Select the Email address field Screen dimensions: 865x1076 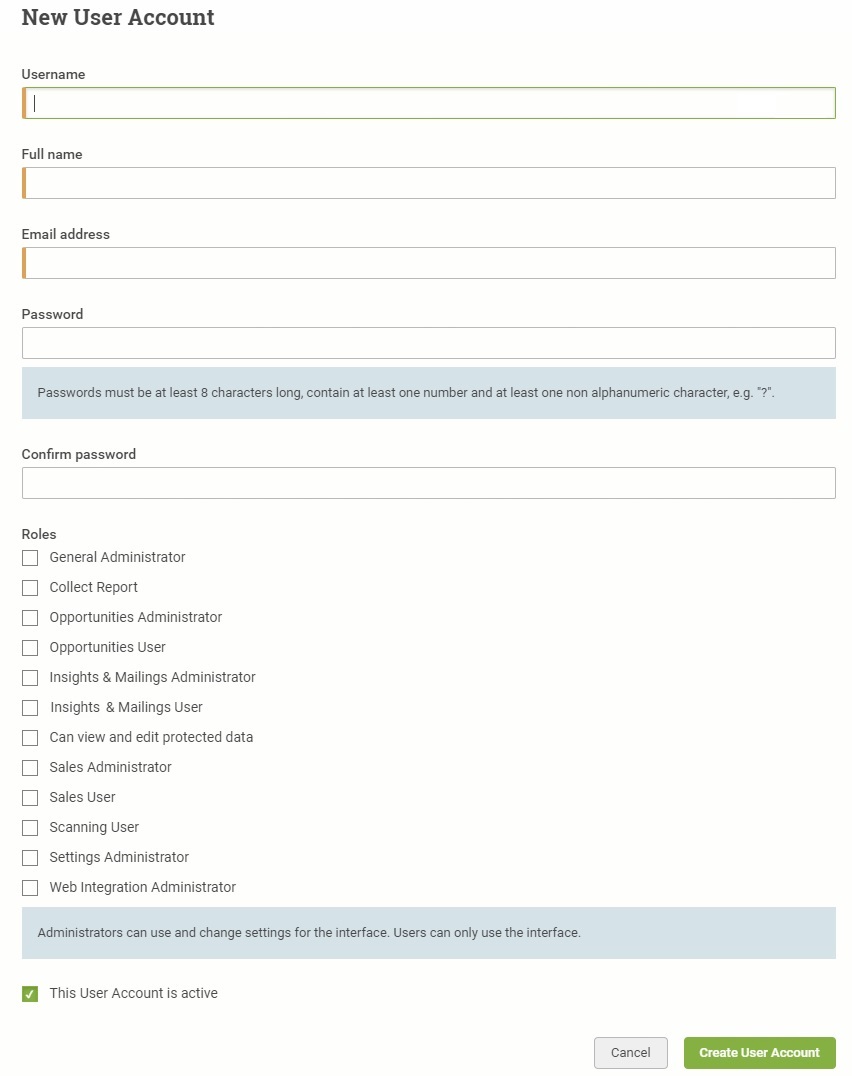[x=429, y=263]
